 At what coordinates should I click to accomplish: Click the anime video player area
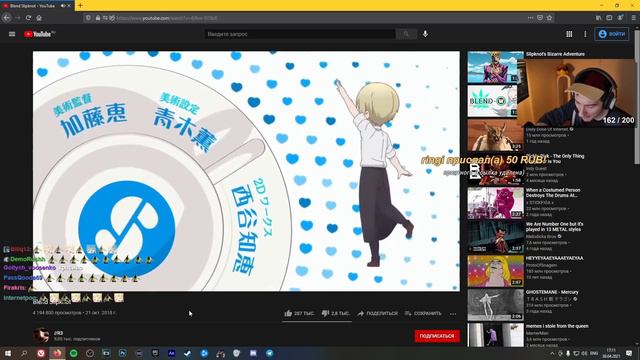[x=246, y=171]
